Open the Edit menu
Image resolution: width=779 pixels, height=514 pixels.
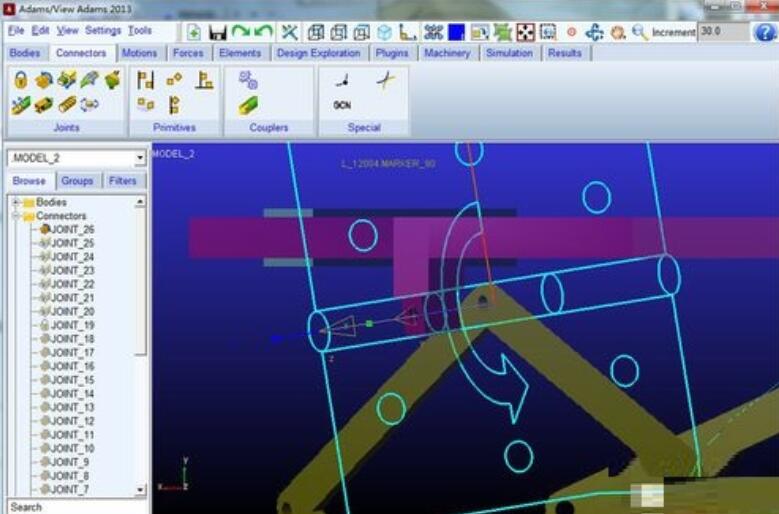pyautogui.click(x=40, y=31)
